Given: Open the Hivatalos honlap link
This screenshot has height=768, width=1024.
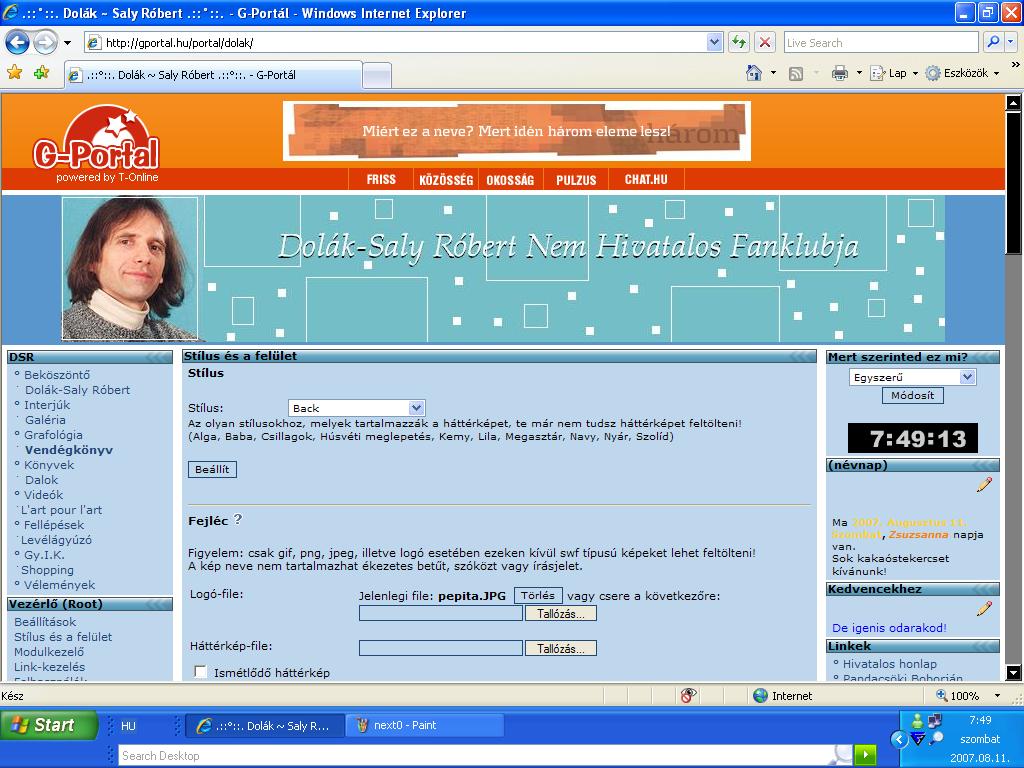Looking at the screenshot, I should 889,664.
